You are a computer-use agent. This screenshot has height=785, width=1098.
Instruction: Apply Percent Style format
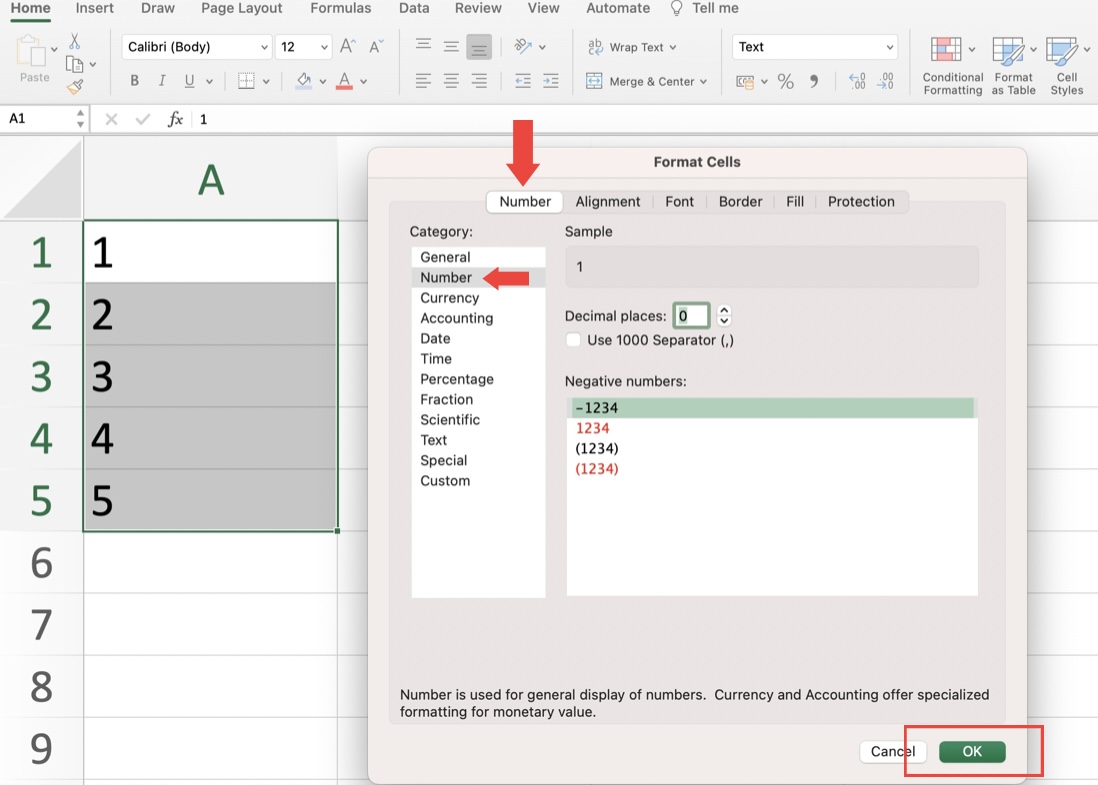[786, 81]
